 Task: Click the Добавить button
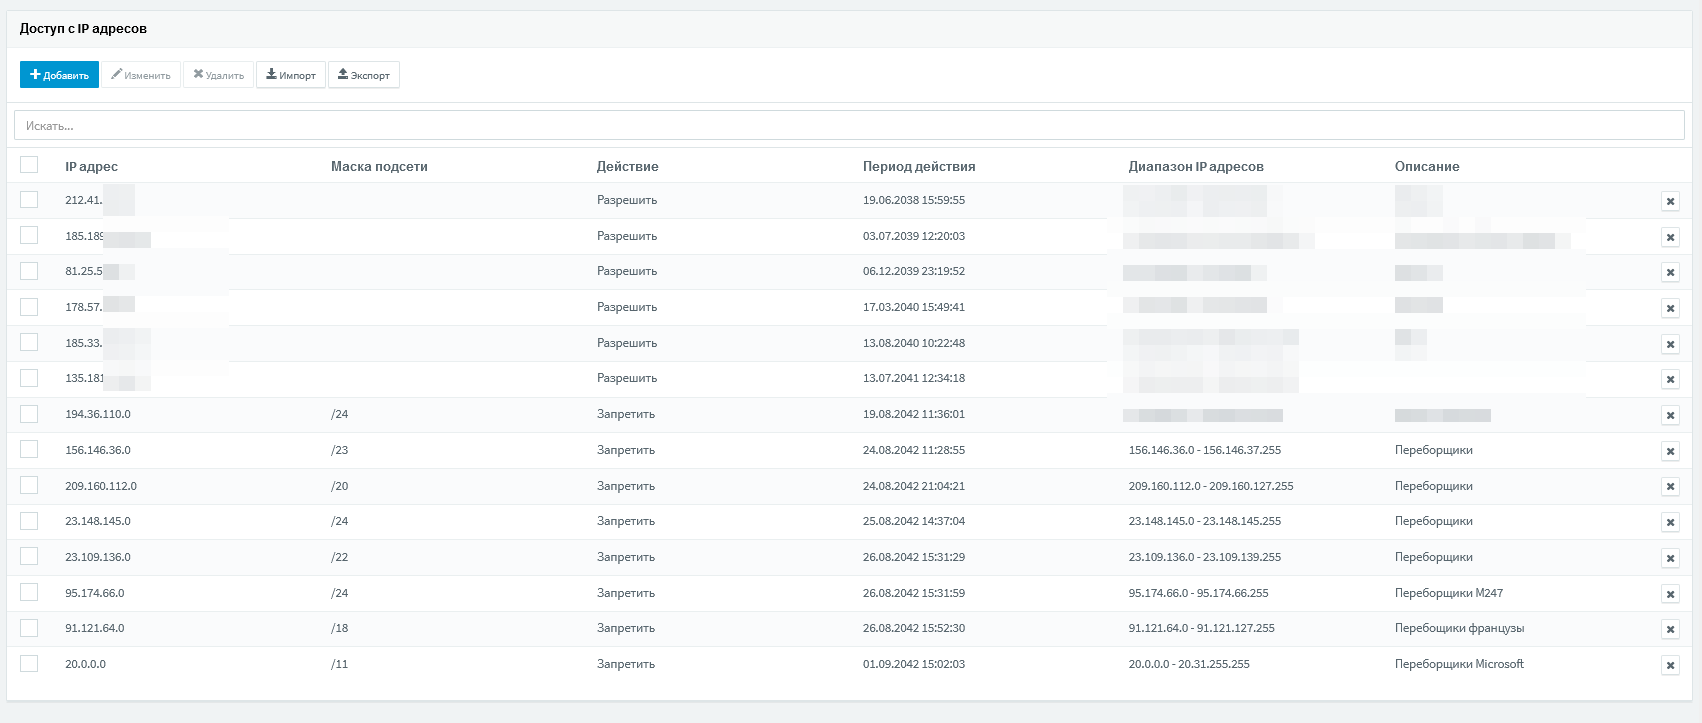click(59, 75)
